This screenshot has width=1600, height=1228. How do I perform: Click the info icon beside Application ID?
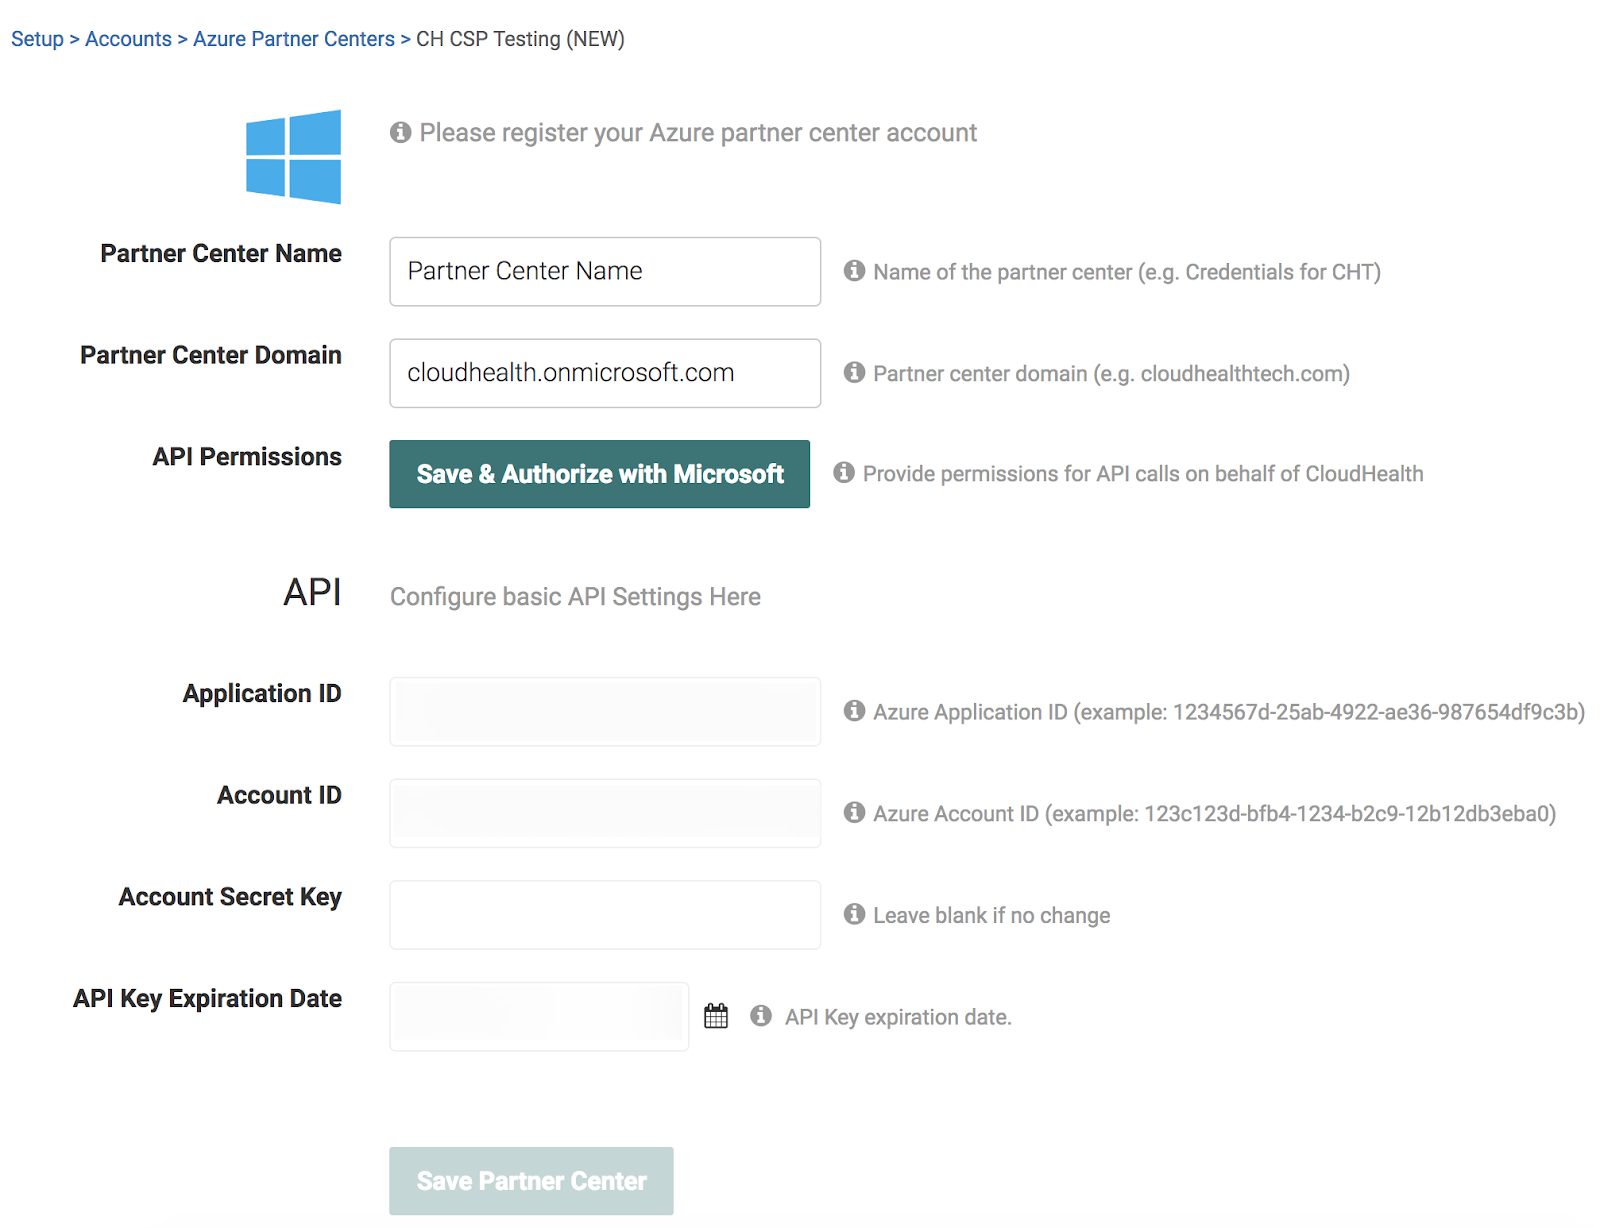click(x=853, y=711)
